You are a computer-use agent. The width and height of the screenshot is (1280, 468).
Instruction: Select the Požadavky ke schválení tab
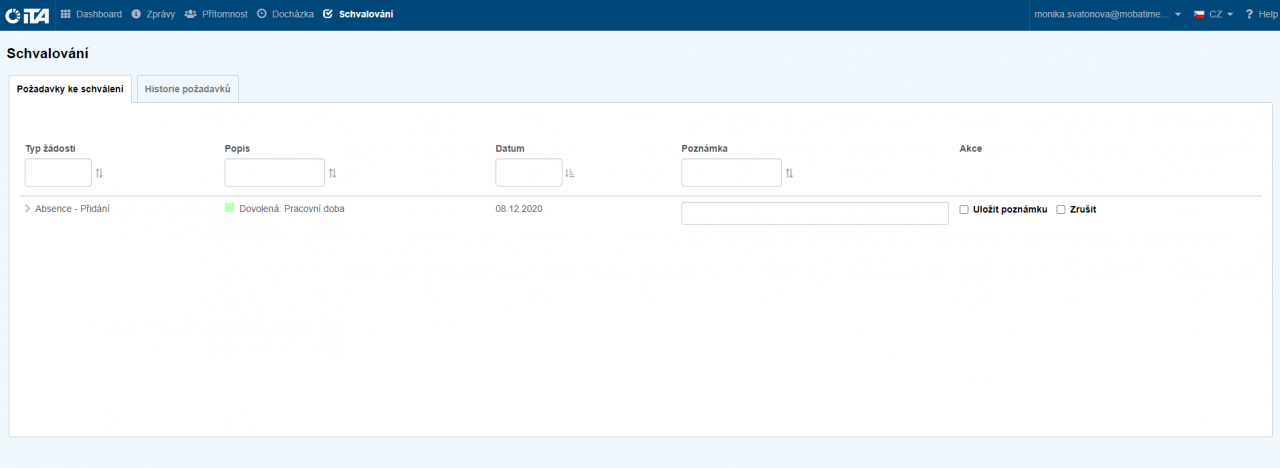(x=70, y=89)
